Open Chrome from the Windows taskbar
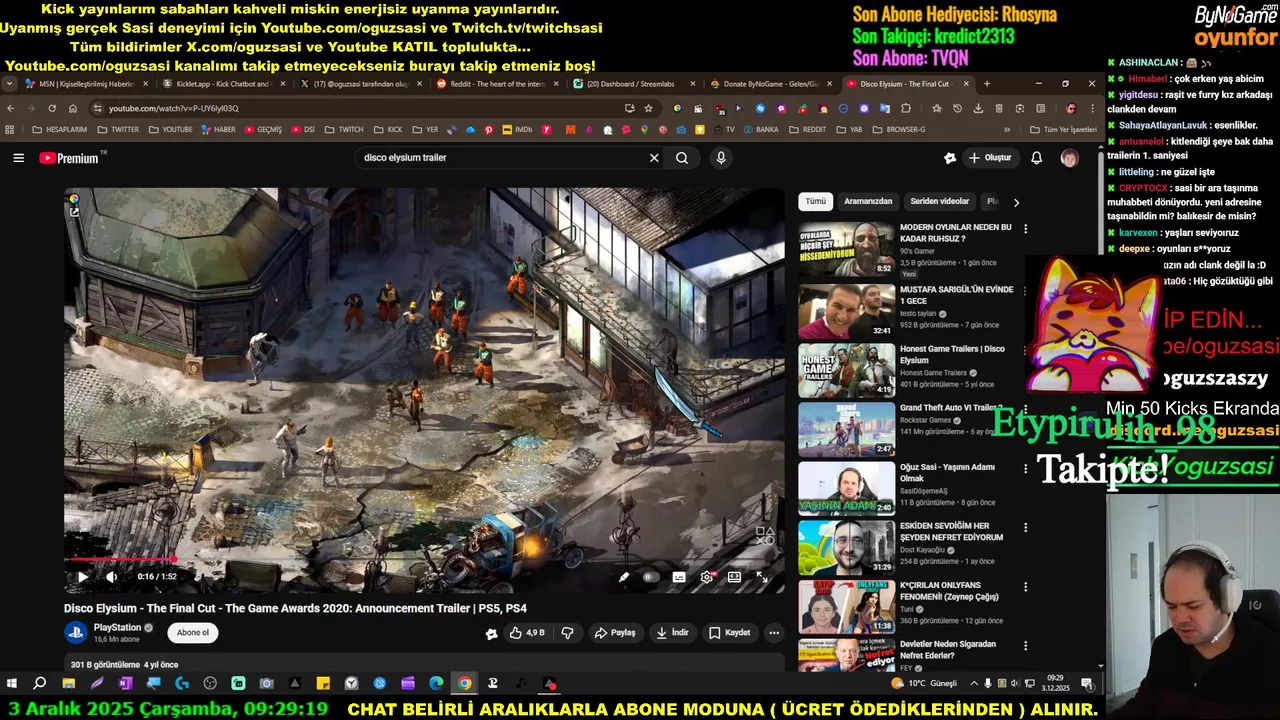The width and height of the screenshot is (1280, 720). [x=464, y=684]
